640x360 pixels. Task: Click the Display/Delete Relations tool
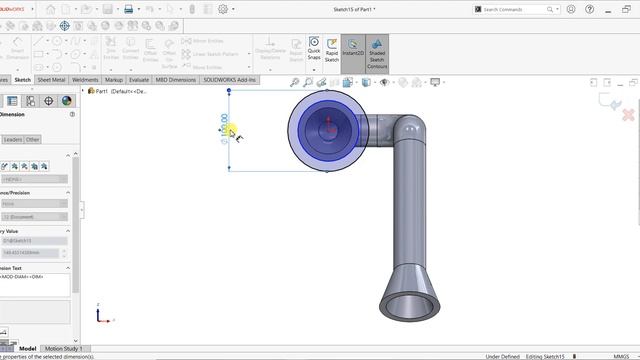coord(270,48)
